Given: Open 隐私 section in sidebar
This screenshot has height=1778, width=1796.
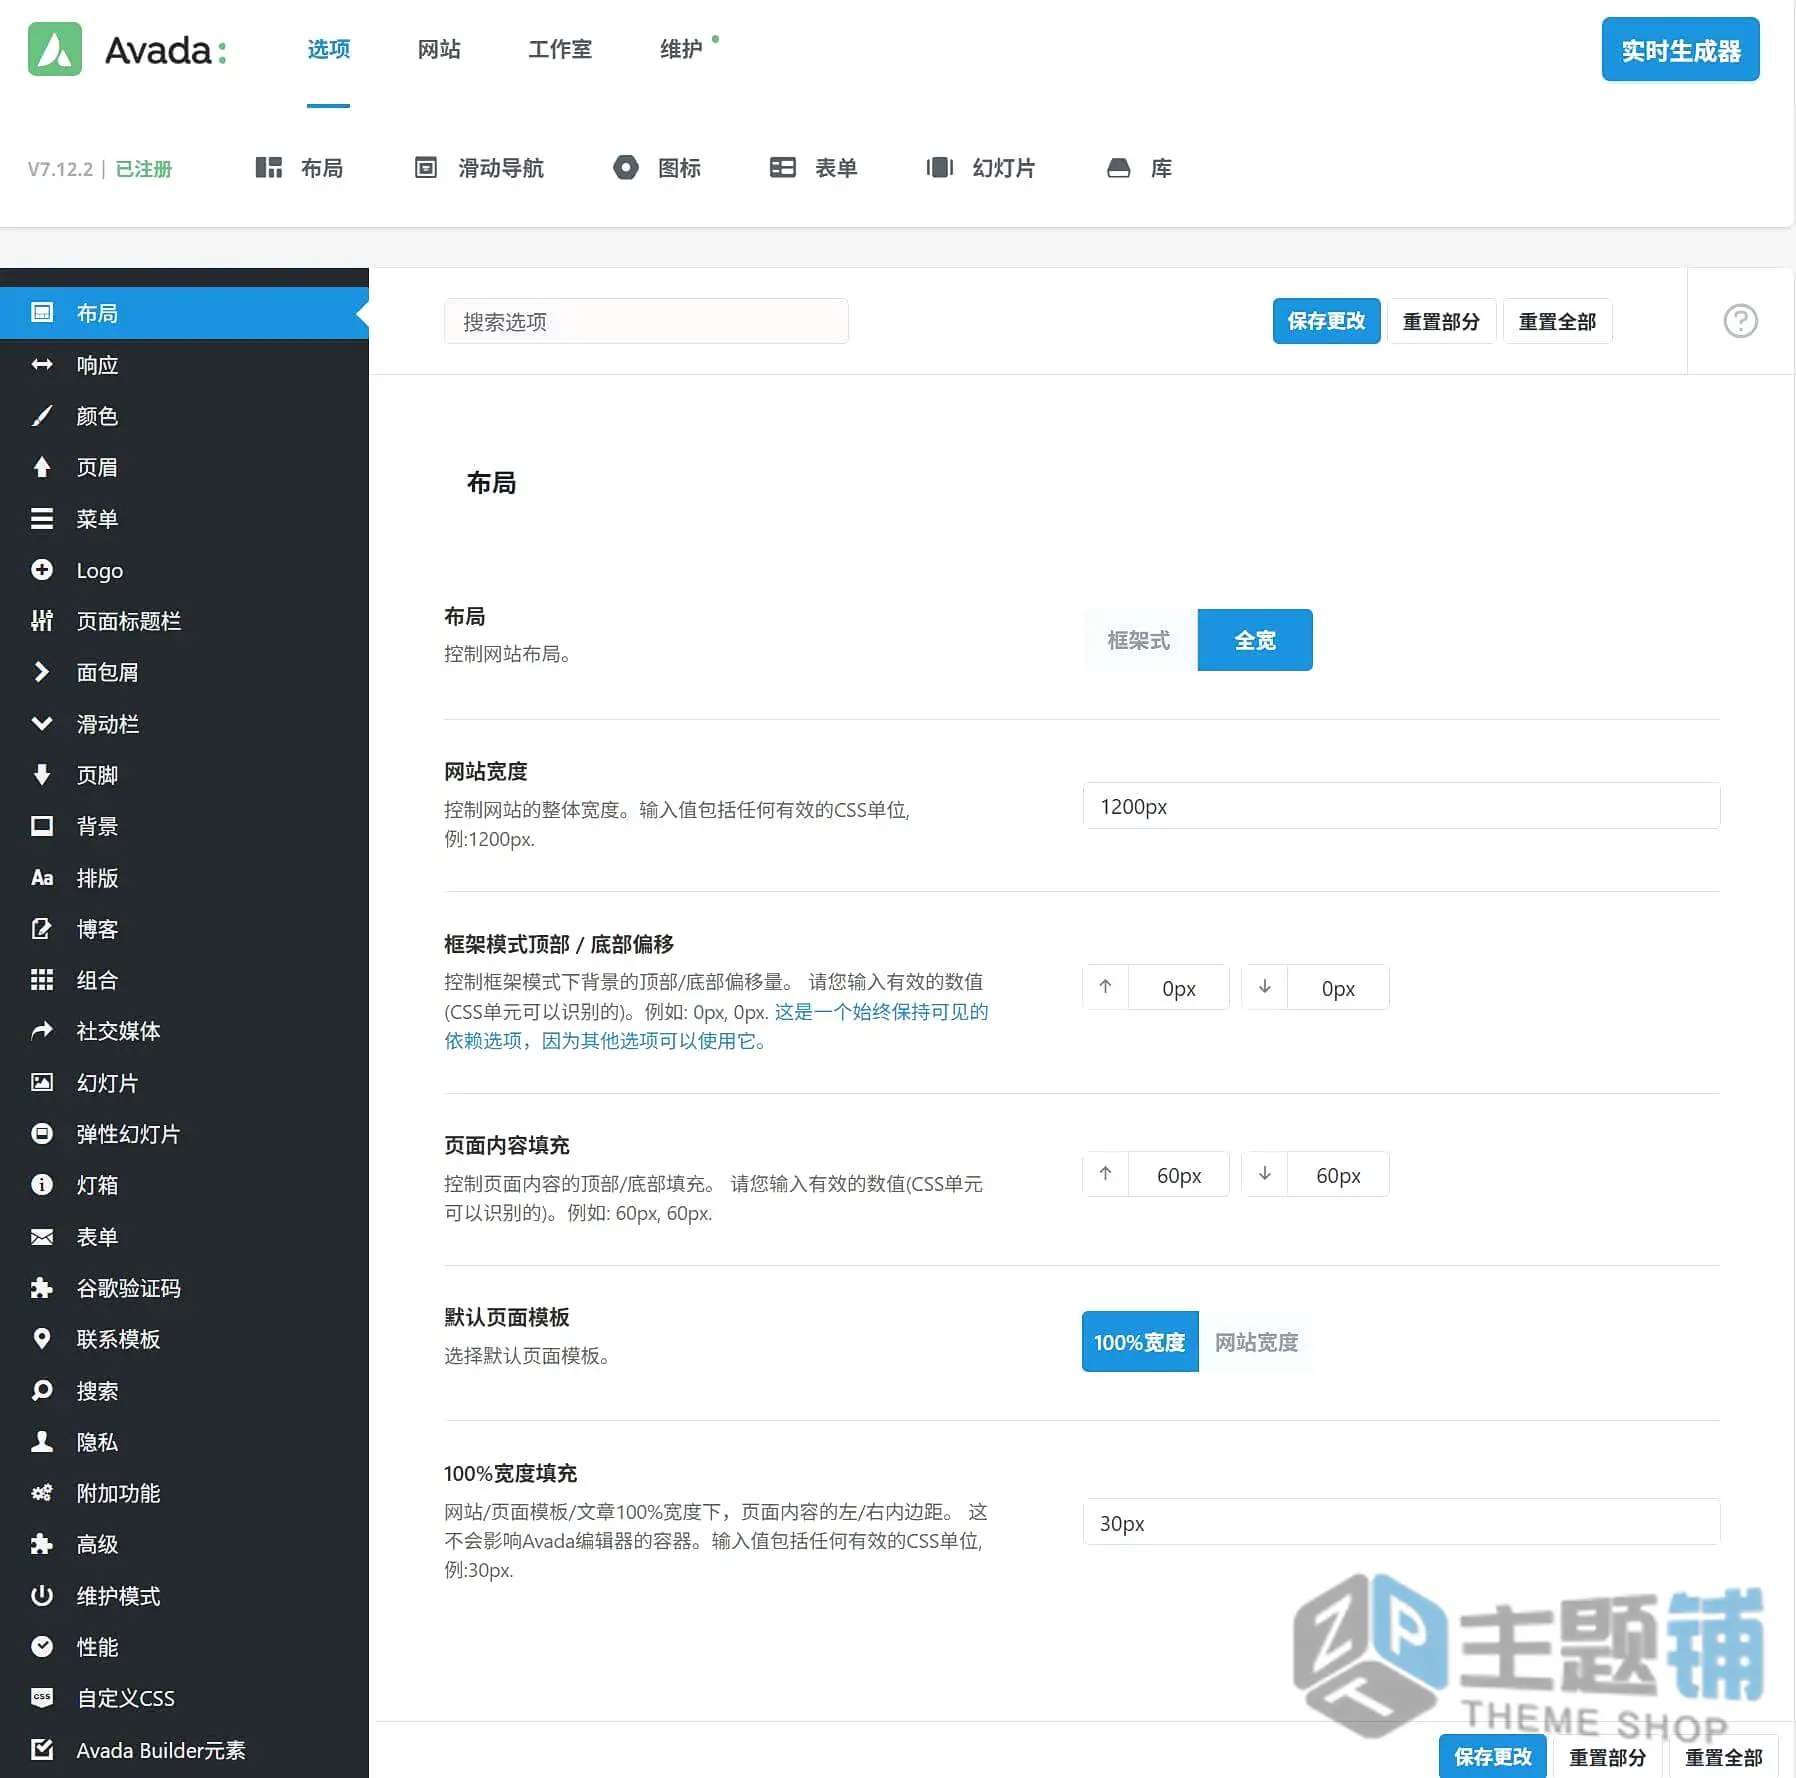Looking at the screenshot, I should coord(184,1443).
